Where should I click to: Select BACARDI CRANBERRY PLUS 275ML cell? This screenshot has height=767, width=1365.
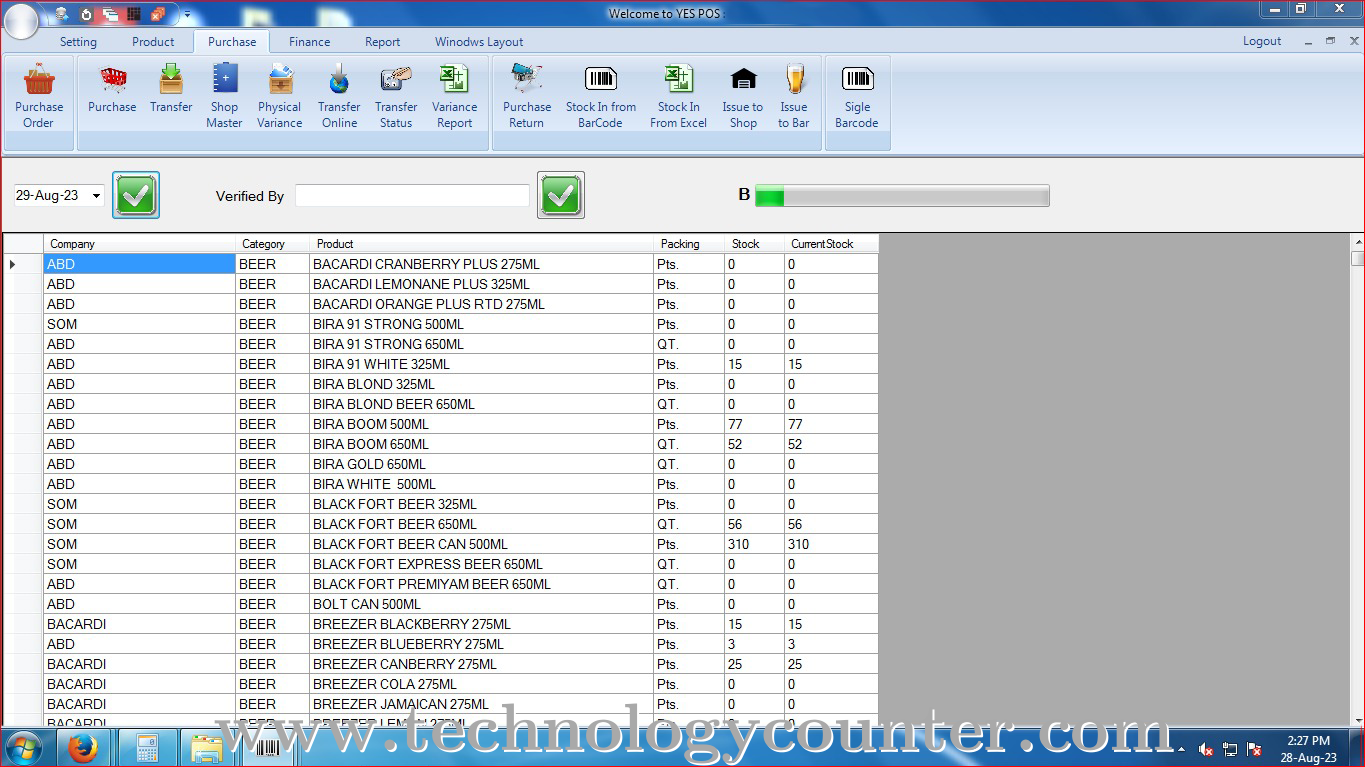tap(482, 264)
